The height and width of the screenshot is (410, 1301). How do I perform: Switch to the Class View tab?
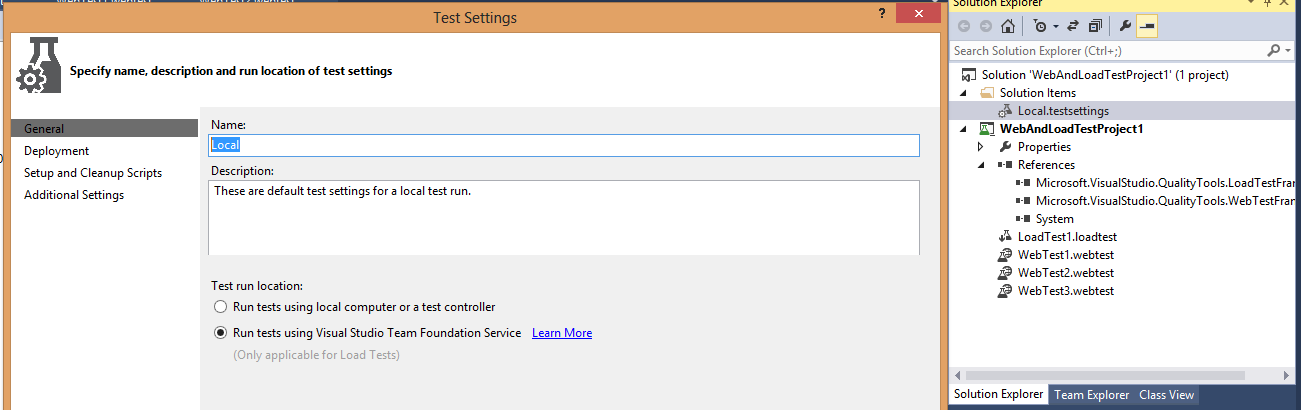tap(1166, 395)
